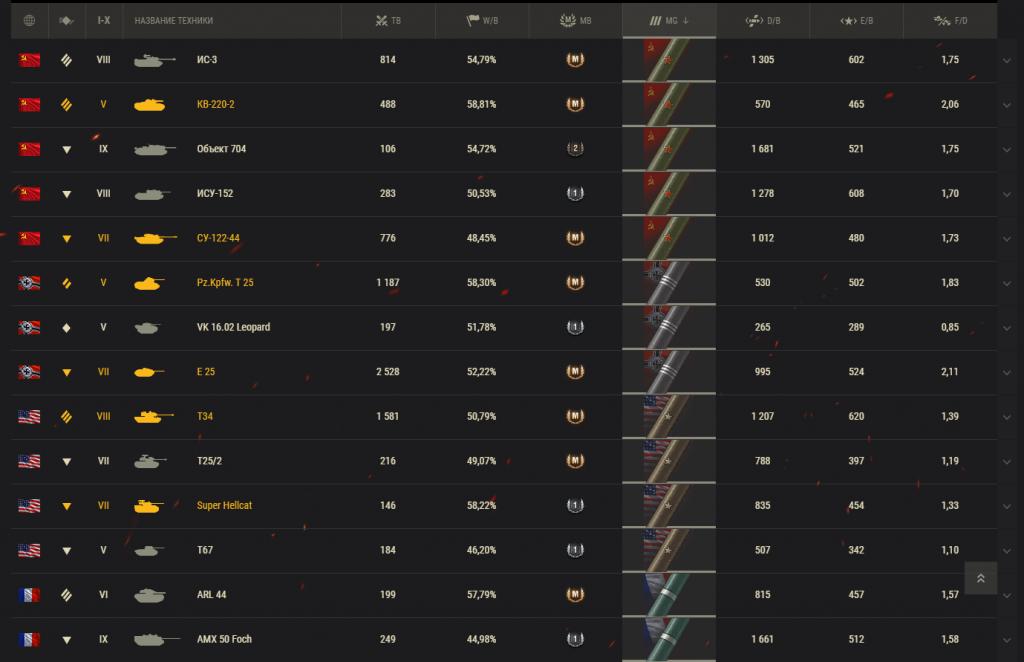Sort by the D/B damage column header
The height and width of the screenshot is (662, 1024).
(763, 20)
